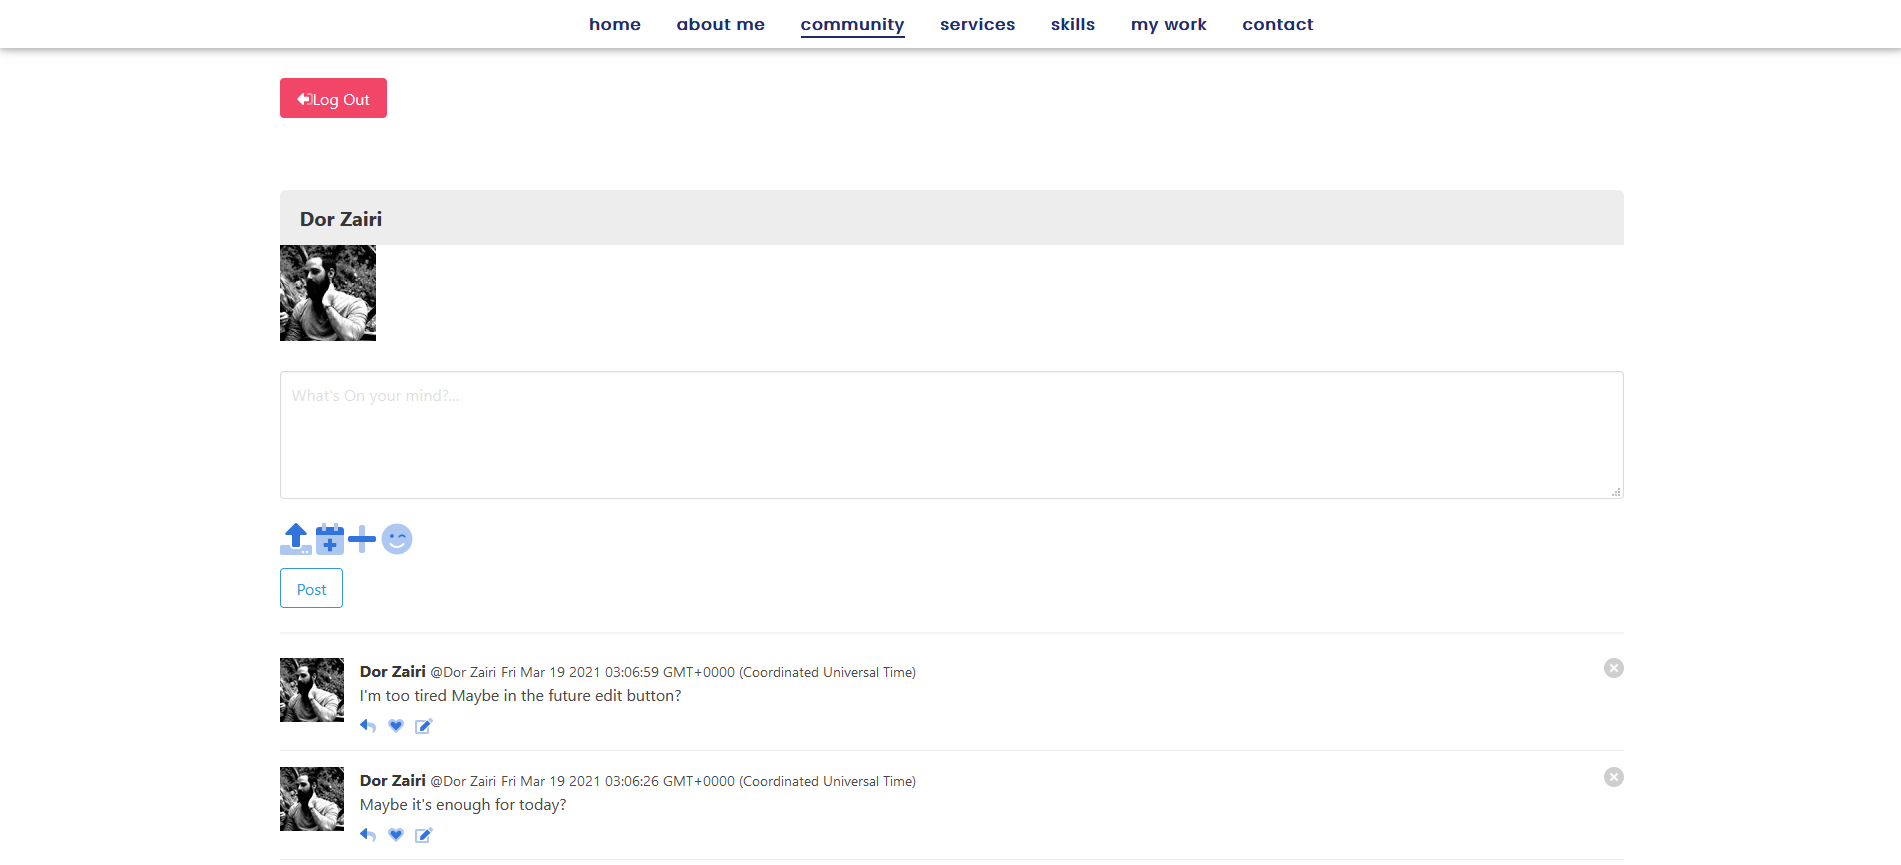The width and height of the screenshot is (1901, 865).
Task: Click the text 'Maybe it's enough for today?'
Action: (463, 805)
